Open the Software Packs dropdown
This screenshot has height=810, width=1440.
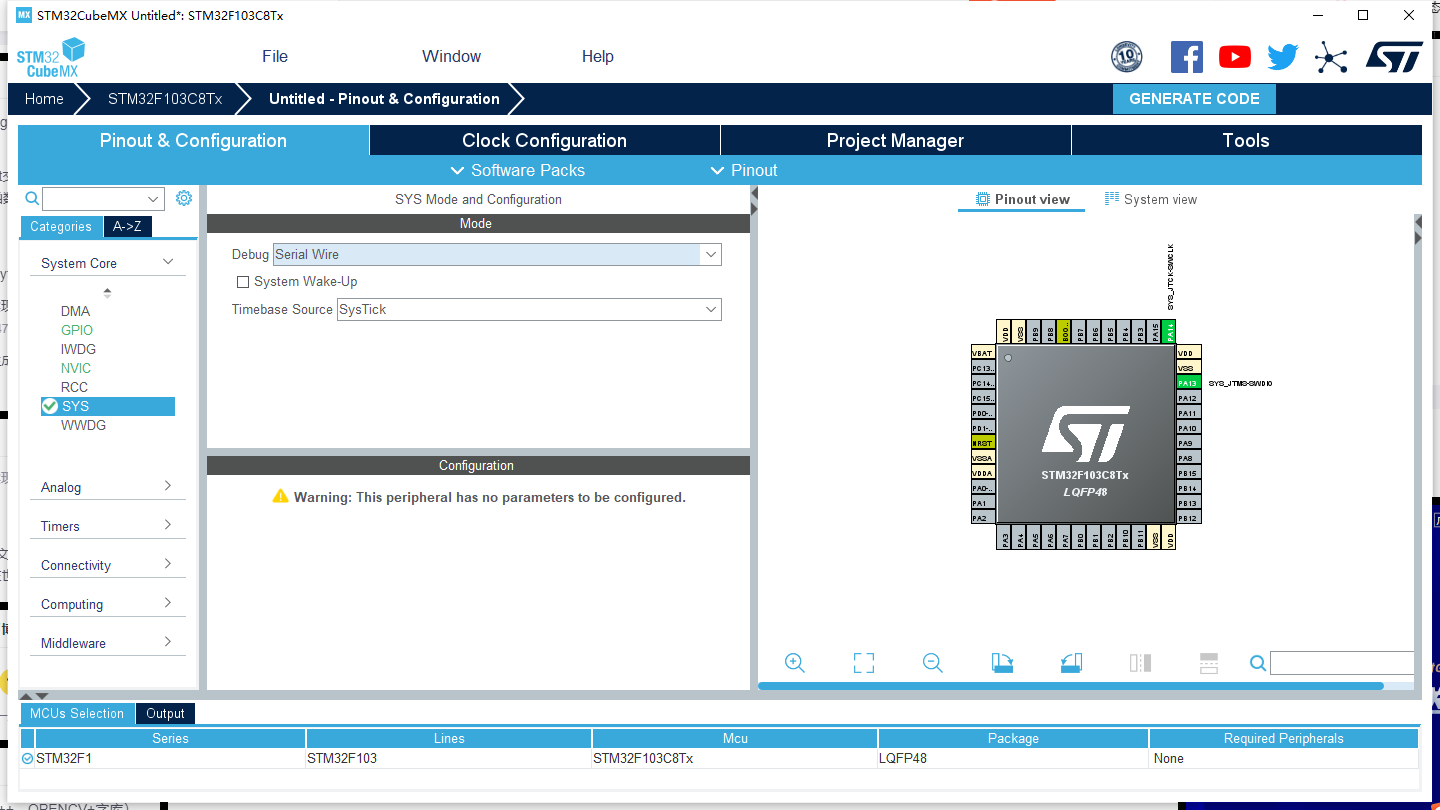click(518, 170)
